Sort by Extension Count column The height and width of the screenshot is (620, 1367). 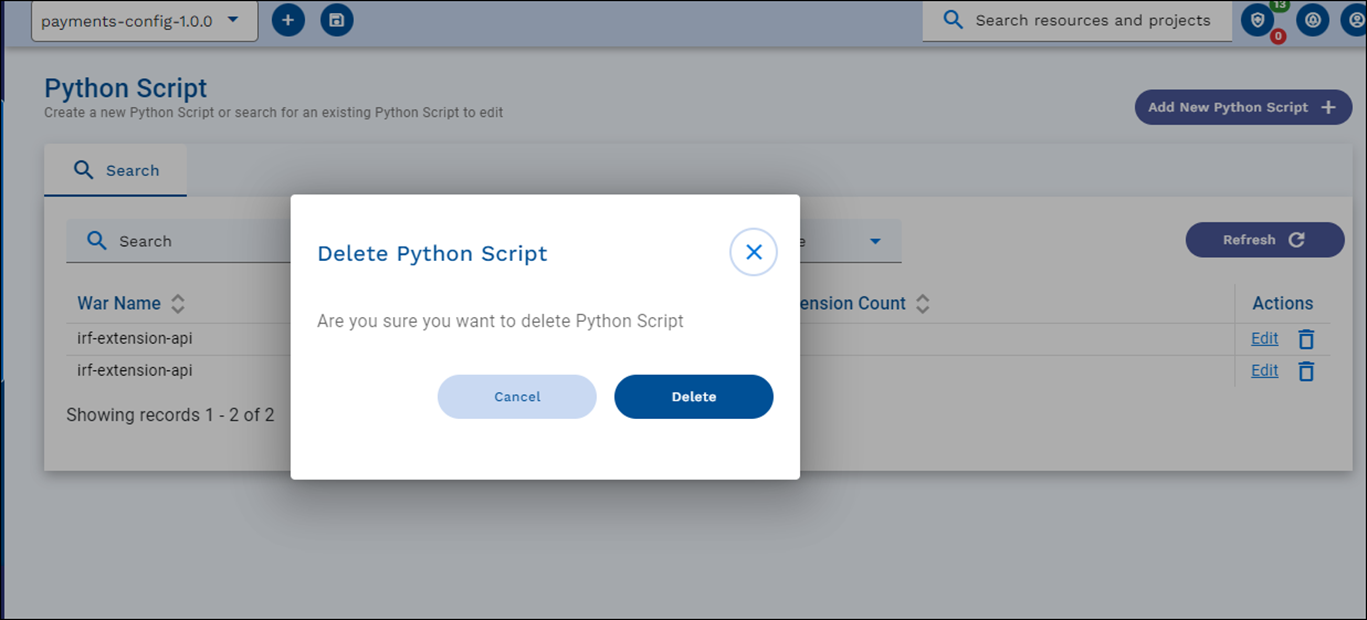923,303
